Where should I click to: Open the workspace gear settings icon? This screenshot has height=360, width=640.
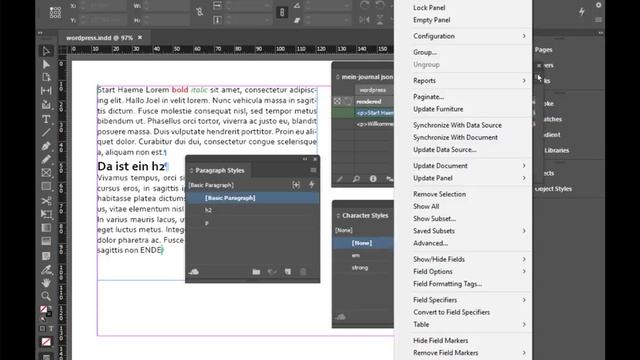pos(598,5)
